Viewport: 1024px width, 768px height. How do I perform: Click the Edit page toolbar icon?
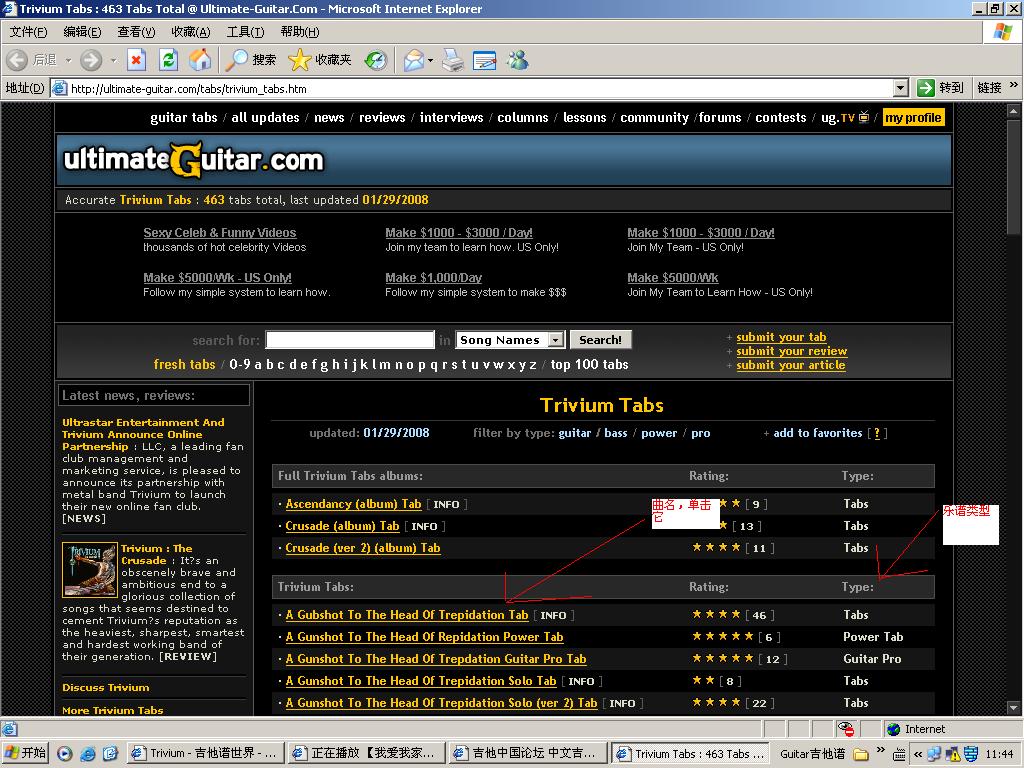pos(485,60)
